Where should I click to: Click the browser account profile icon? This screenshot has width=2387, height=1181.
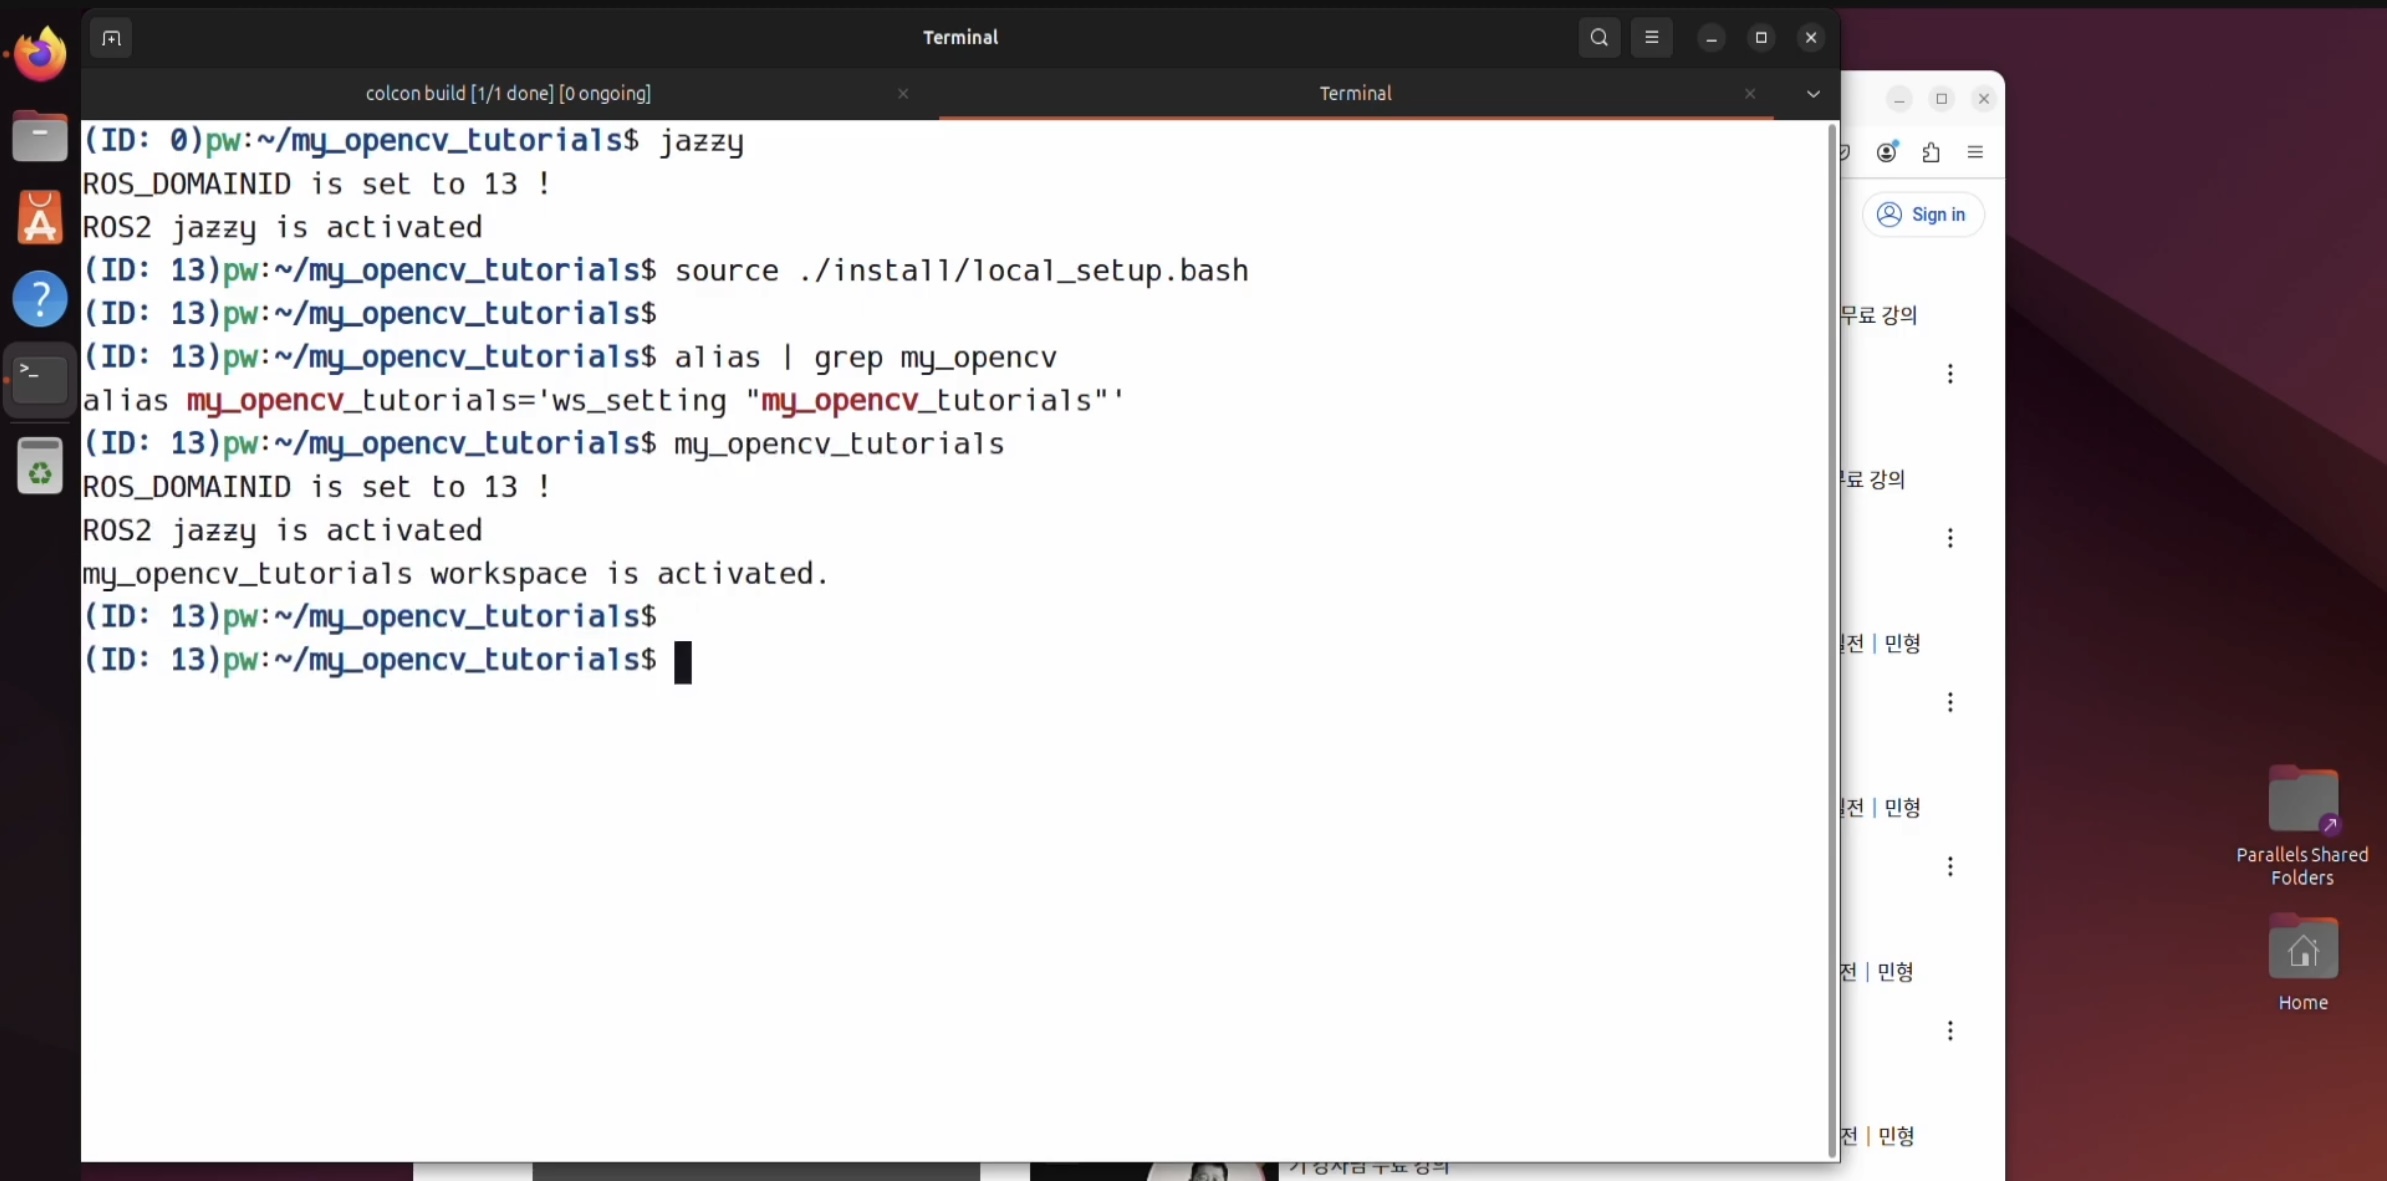tap(1887, 152)
